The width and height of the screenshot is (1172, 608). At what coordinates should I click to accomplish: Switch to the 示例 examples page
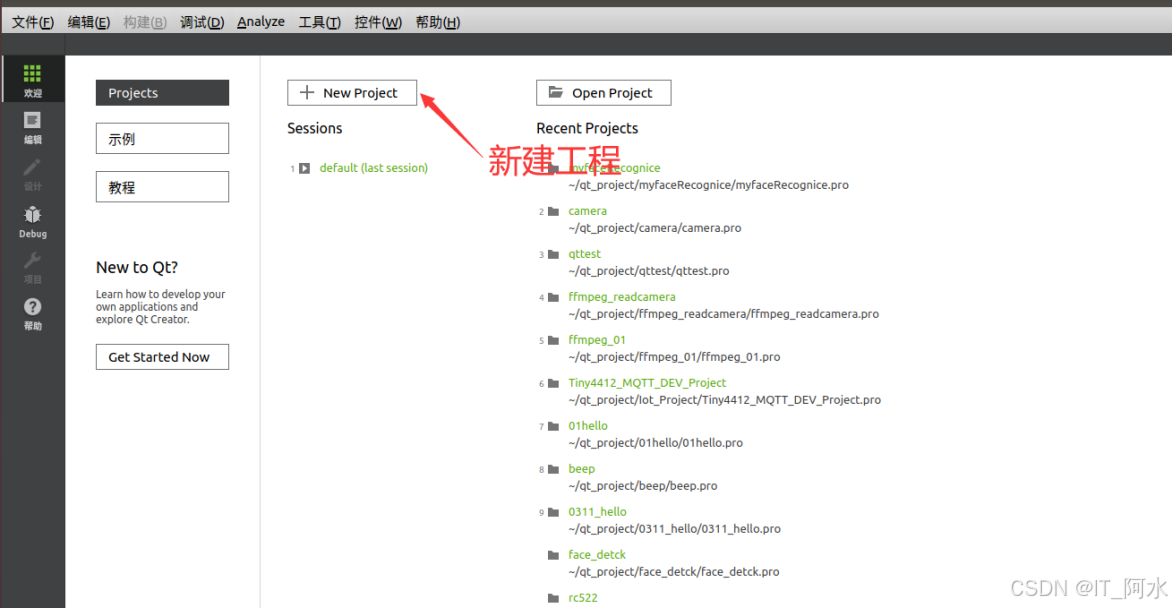click(x=162, y=138)
